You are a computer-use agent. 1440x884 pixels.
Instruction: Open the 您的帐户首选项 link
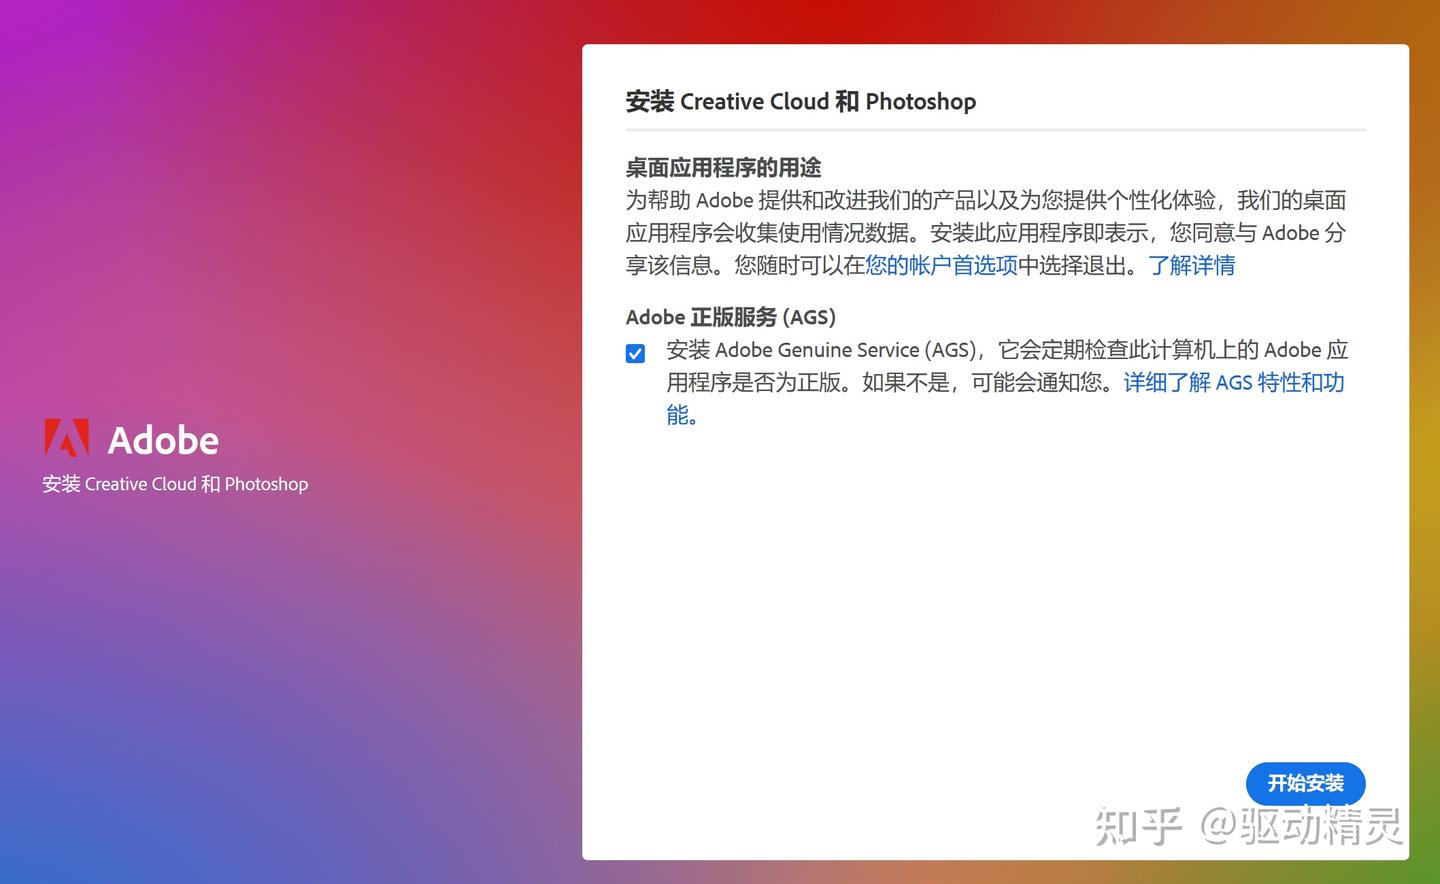pos(941,265)
